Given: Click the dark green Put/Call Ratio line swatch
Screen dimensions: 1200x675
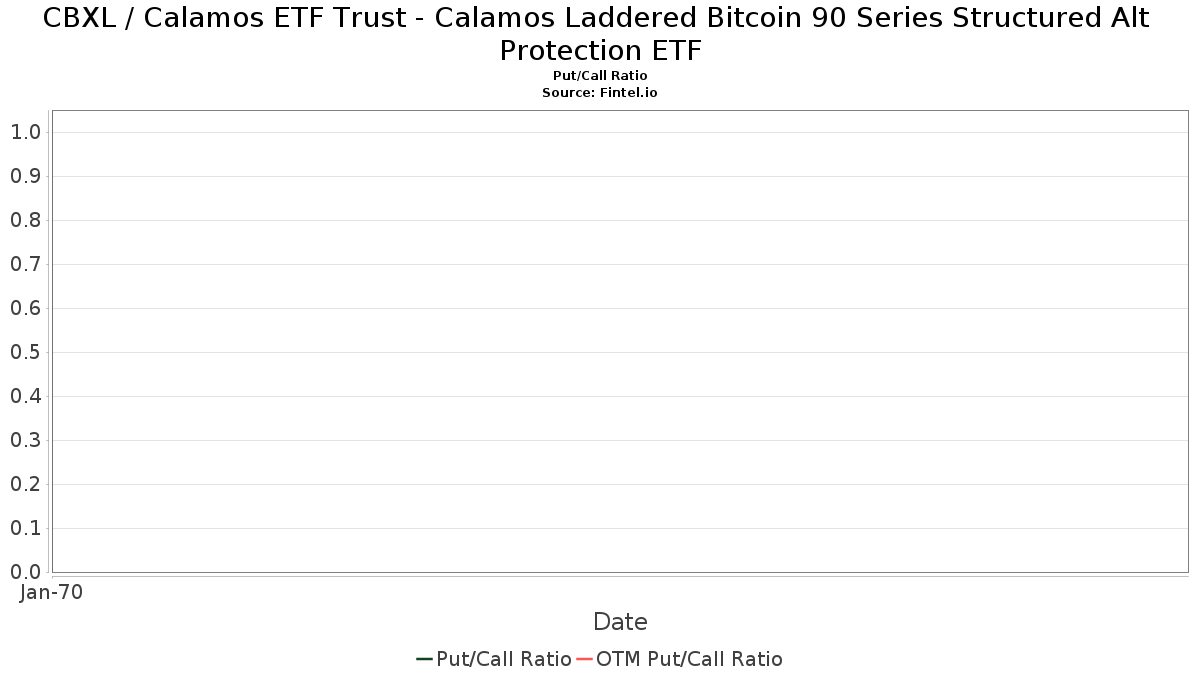Looking at the screenshot, I should click(424, 659).
